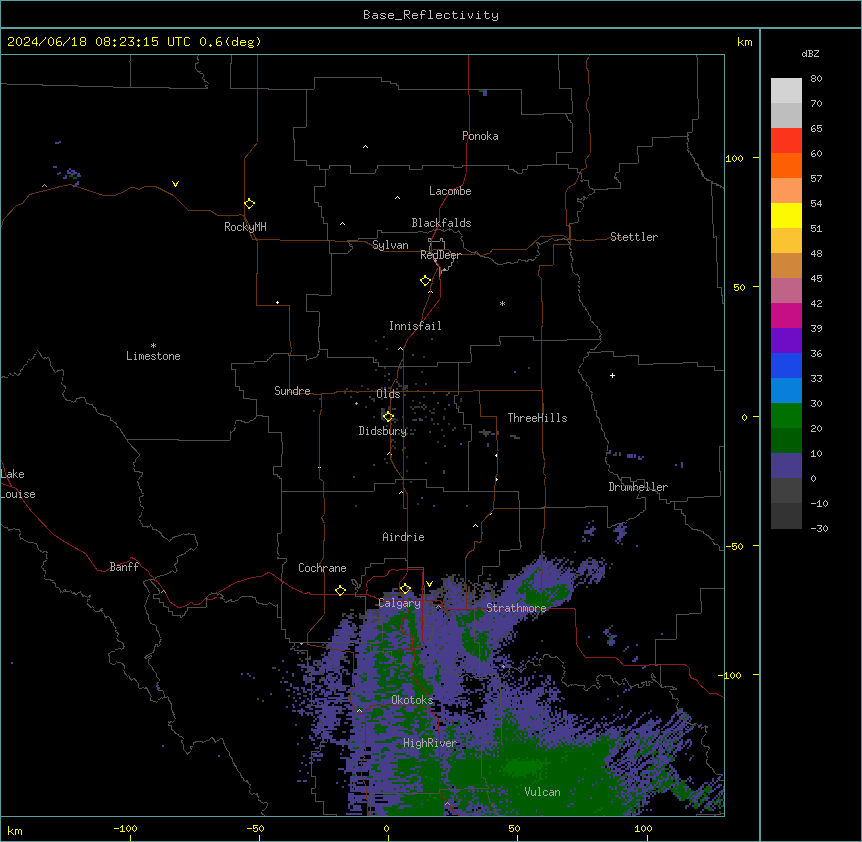Click the magenta 39-42 dBZ legend swatch
The width and height of the screenshot is (862, 842).
click(786, 315)
